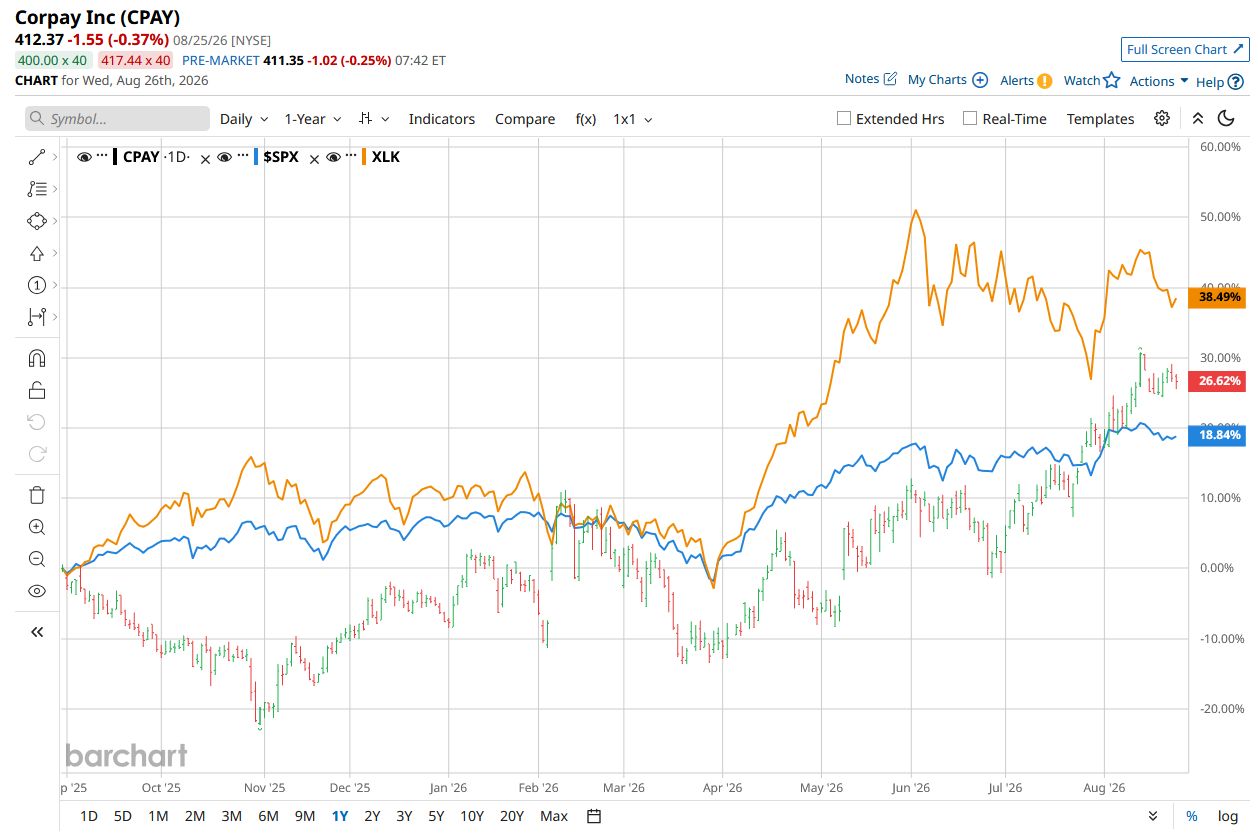This screenshot has height=833, width=1258.
Task: Select the 6M time range tab
Action: pyautogui.click(x=268, y=816)
